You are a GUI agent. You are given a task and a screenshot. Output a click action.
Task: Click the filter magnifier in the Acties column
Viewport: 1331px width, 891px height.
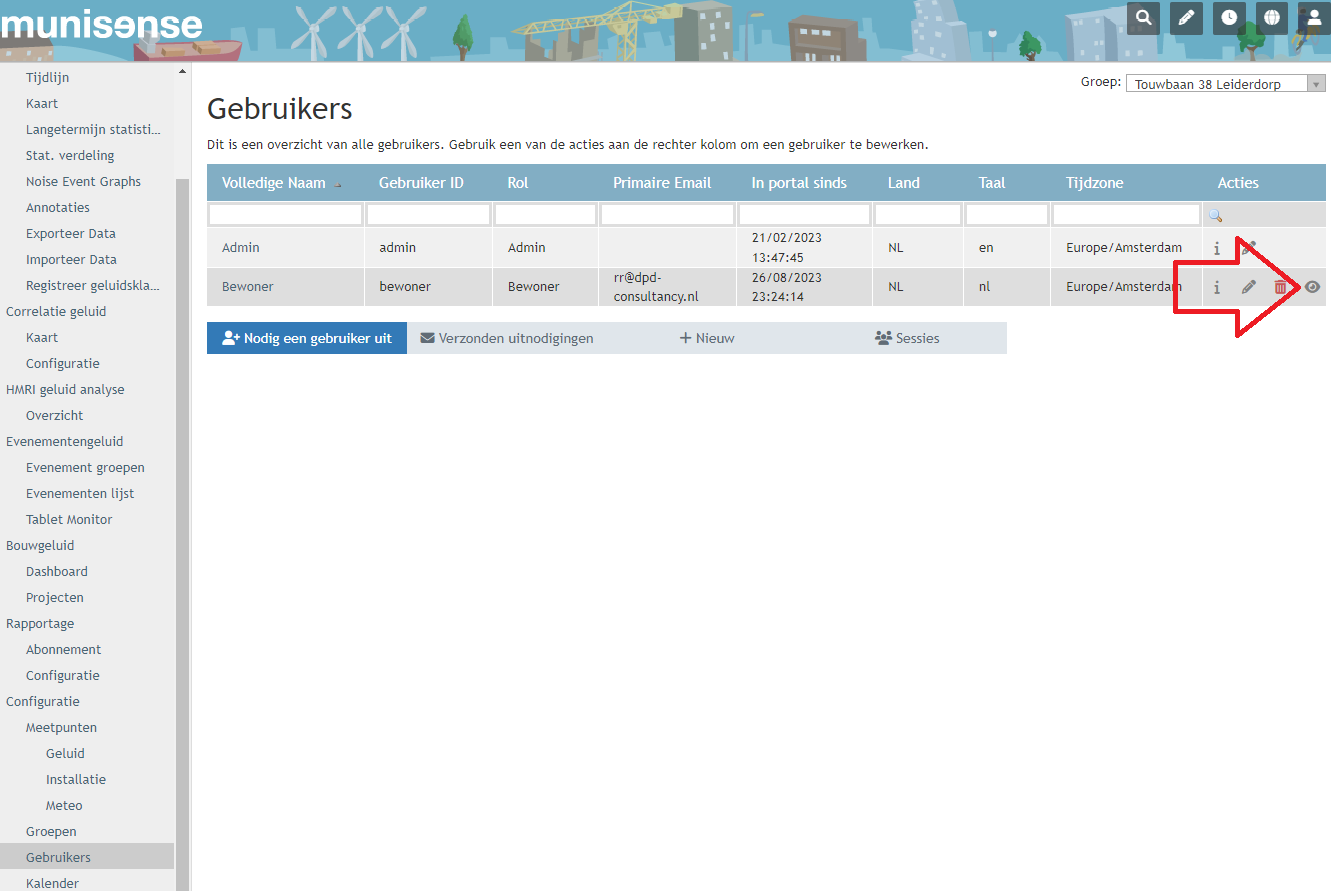(x=1216, y=215)
